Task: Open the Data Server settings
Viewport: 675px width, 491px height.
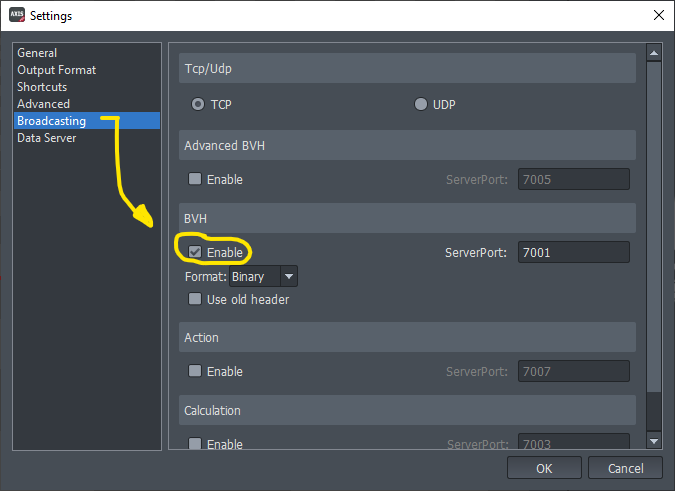Action: [x=46, y=138]
